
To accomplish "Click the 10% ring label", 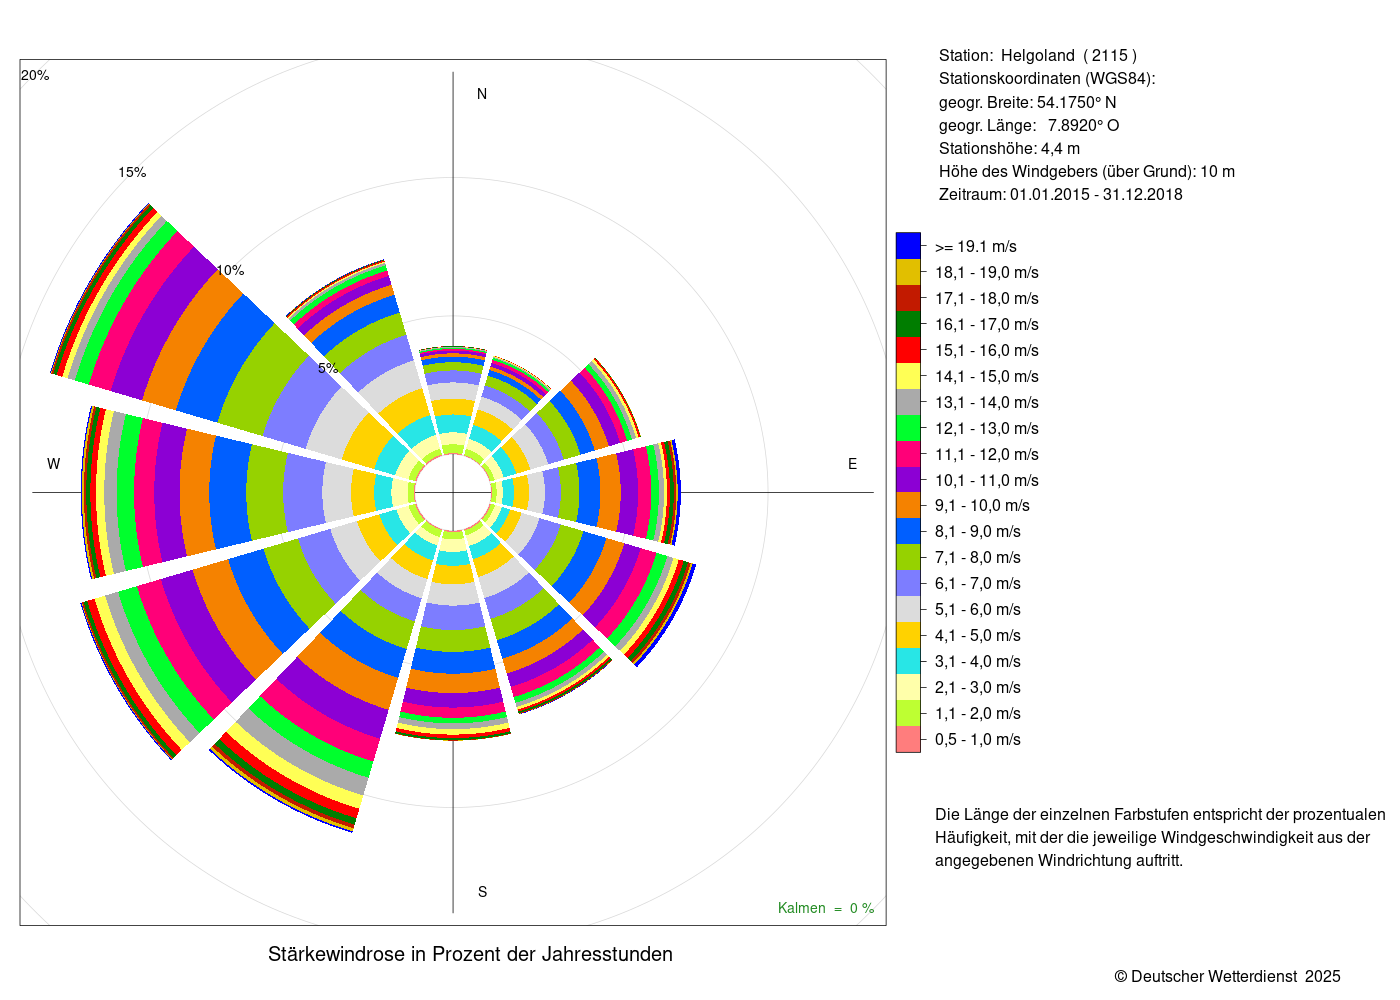I will pos(230,270).
